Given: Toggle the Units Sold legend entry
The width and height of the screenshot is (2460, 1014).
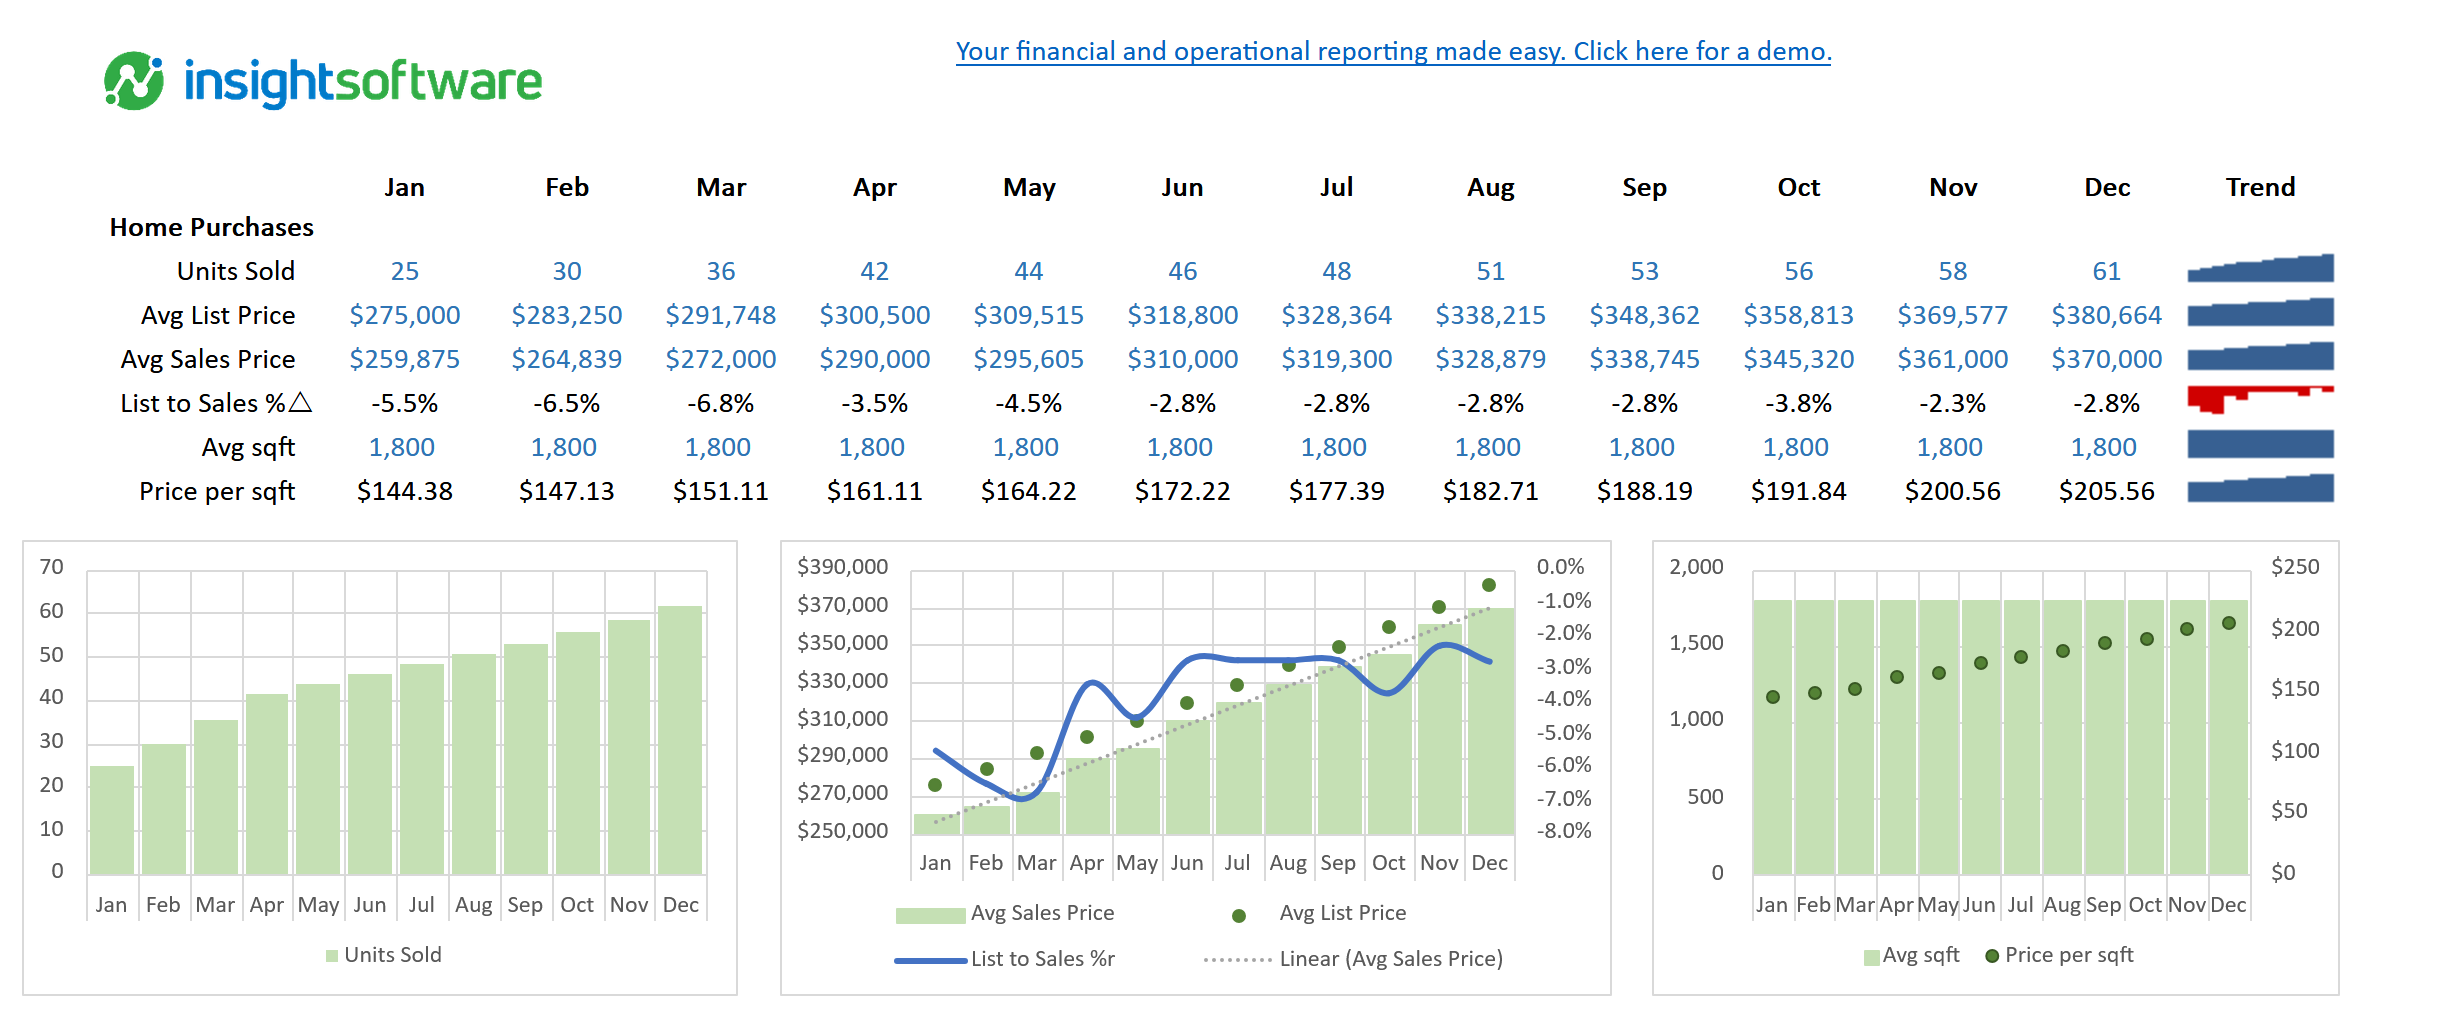Looking at the screenshot, I should point(383,954).
